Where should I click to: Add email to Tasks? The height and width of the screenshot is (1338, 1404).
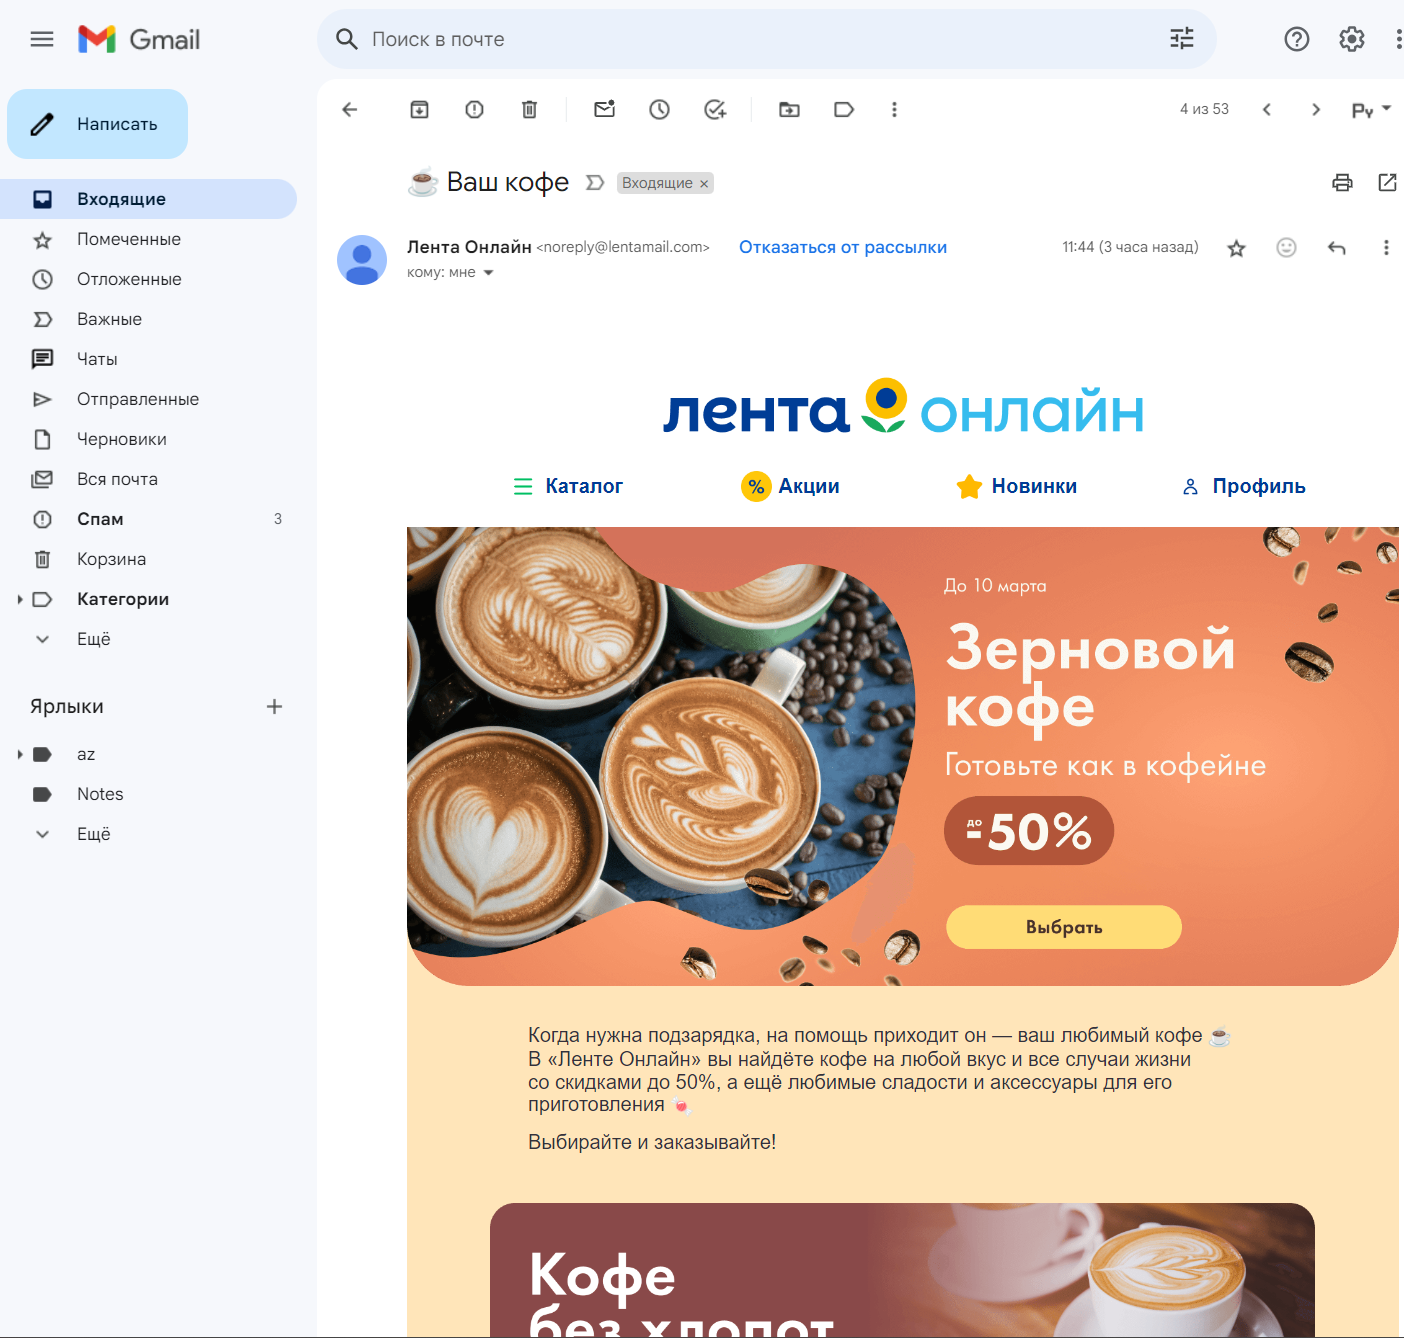click(x=715, y=109)
